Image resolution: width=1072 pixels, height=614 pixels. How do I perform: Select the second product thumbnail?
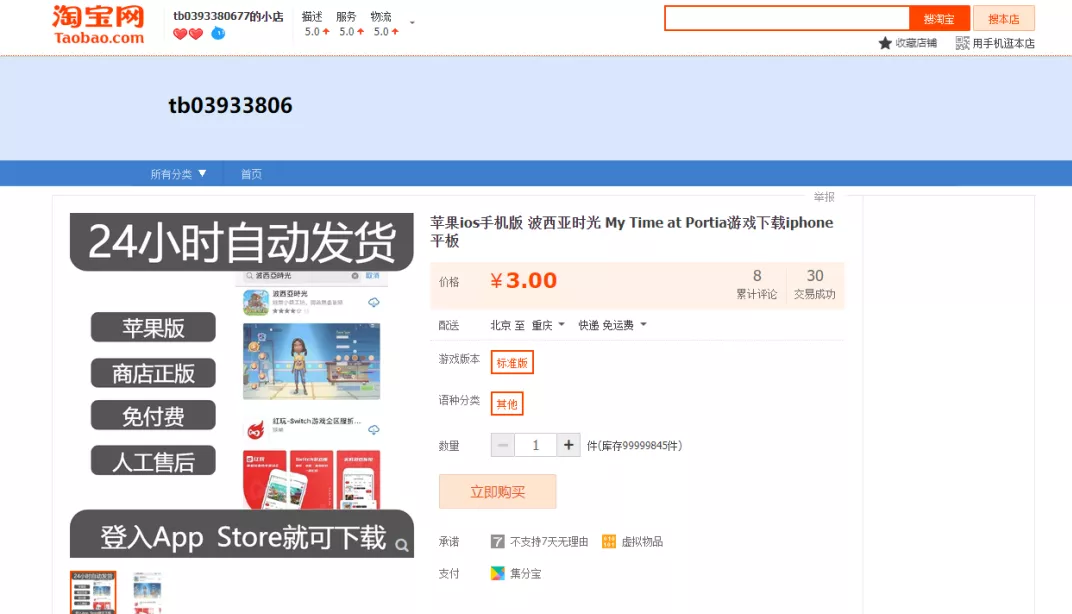[147, 592]
